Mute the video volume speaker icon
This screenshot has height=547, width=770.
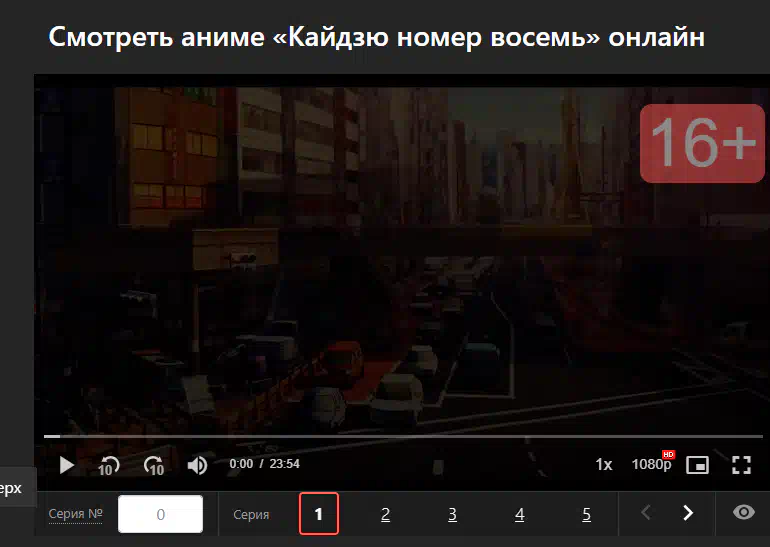point(197,465)
